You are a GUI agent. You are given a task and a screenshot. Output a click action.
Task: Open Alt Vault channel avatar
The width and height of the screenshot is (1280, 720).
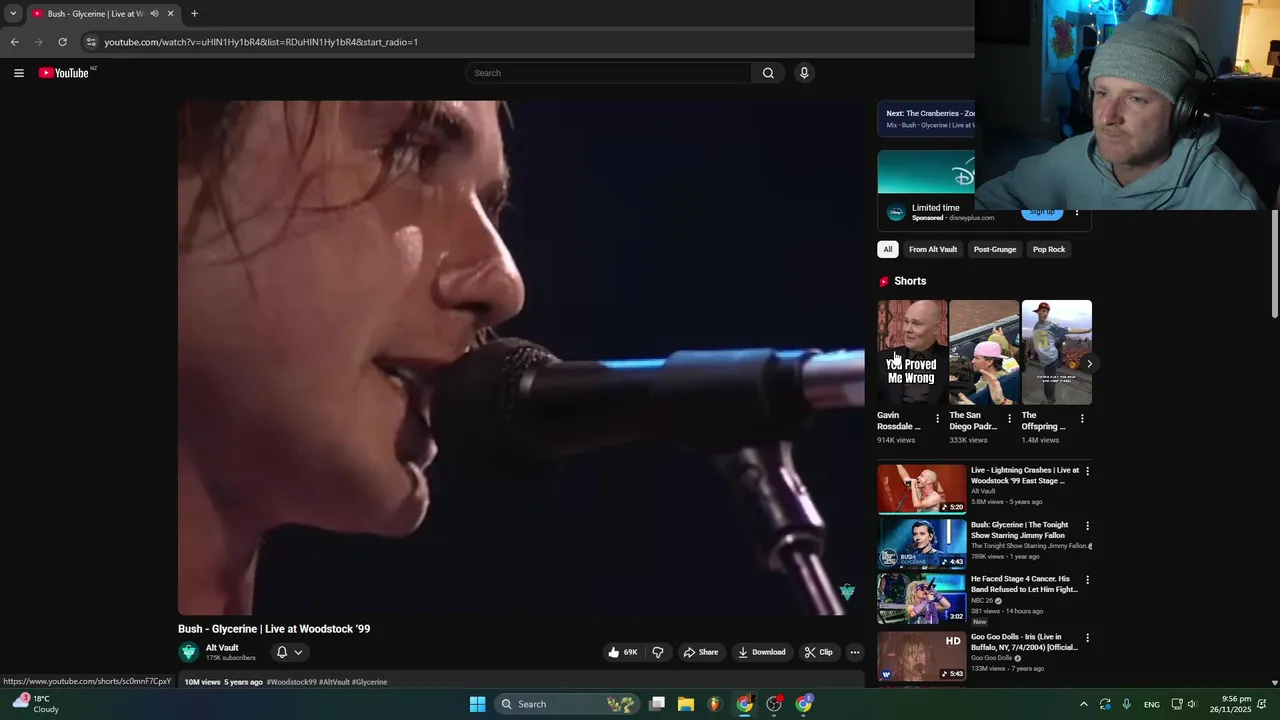[x=188, y=652]
